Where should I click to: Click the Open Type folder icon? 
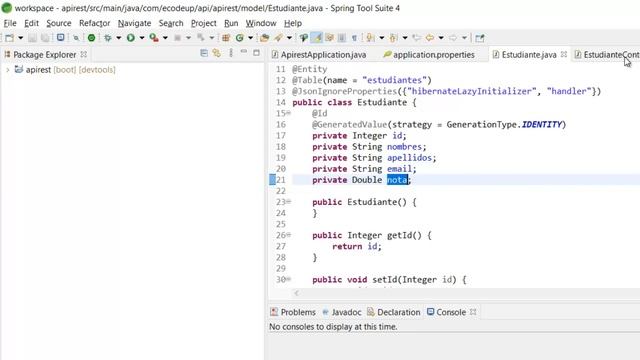(x=264, y=38)
